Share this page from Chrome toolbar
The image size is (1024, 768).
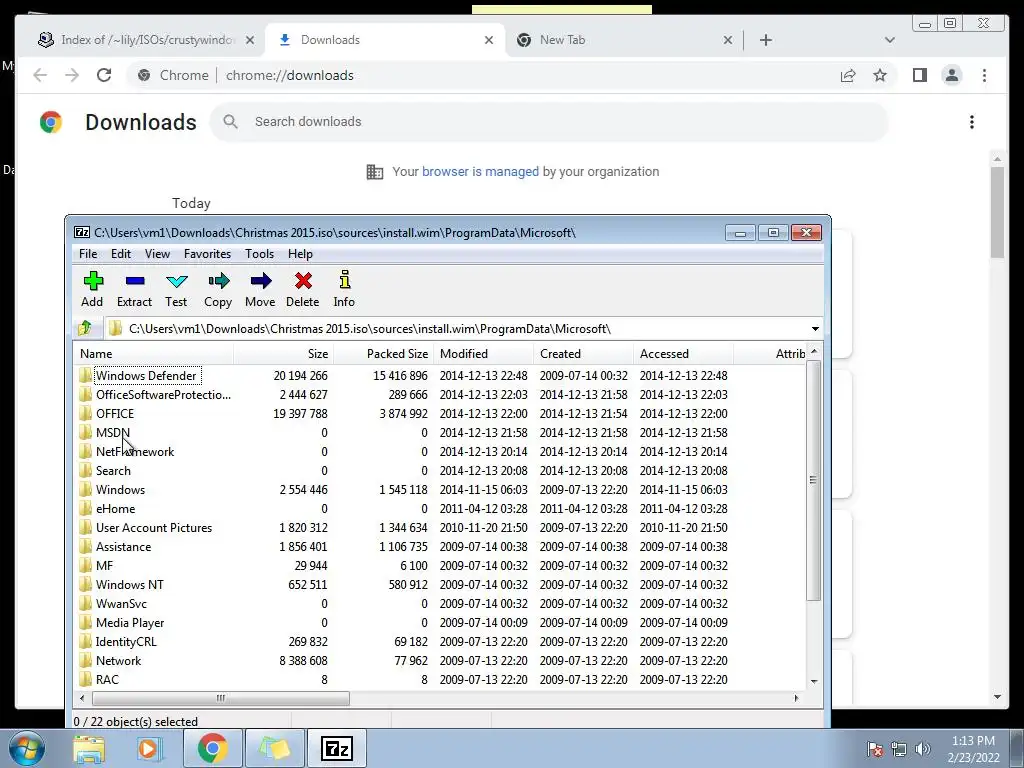(848, 75)
